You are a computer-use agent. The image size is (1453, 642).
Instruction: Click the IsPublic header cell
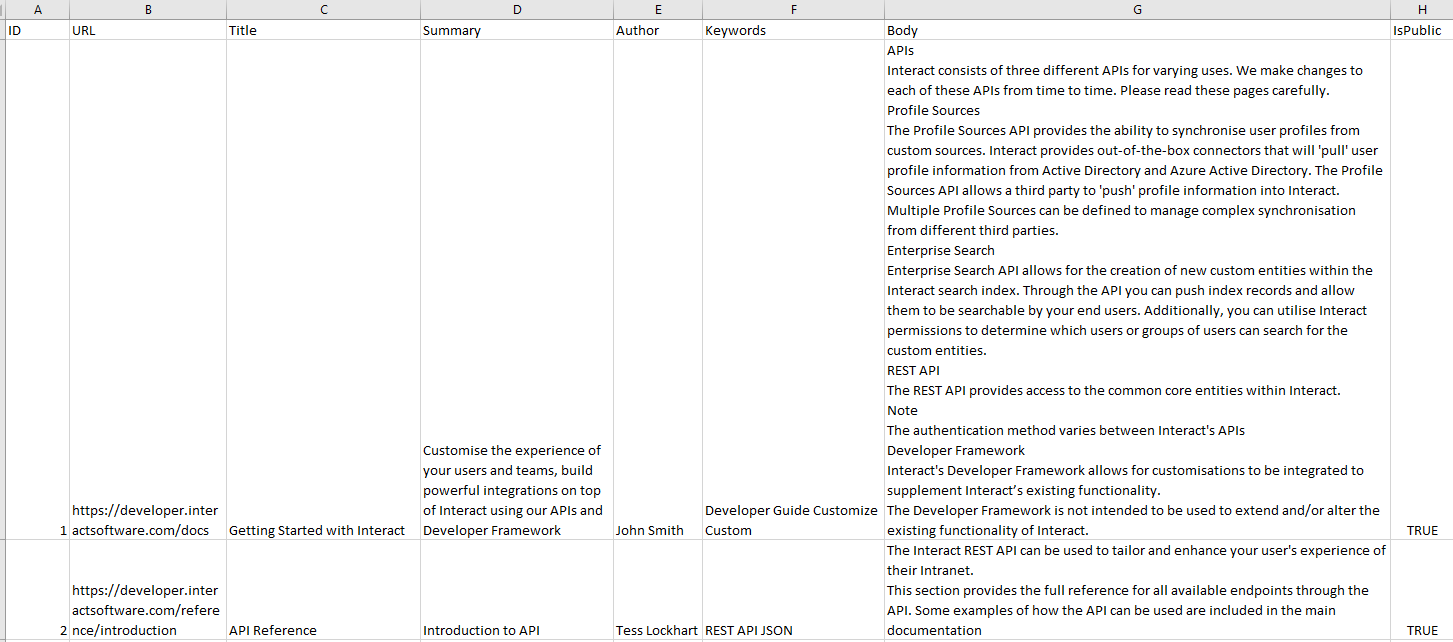[x=1421, y=30]
